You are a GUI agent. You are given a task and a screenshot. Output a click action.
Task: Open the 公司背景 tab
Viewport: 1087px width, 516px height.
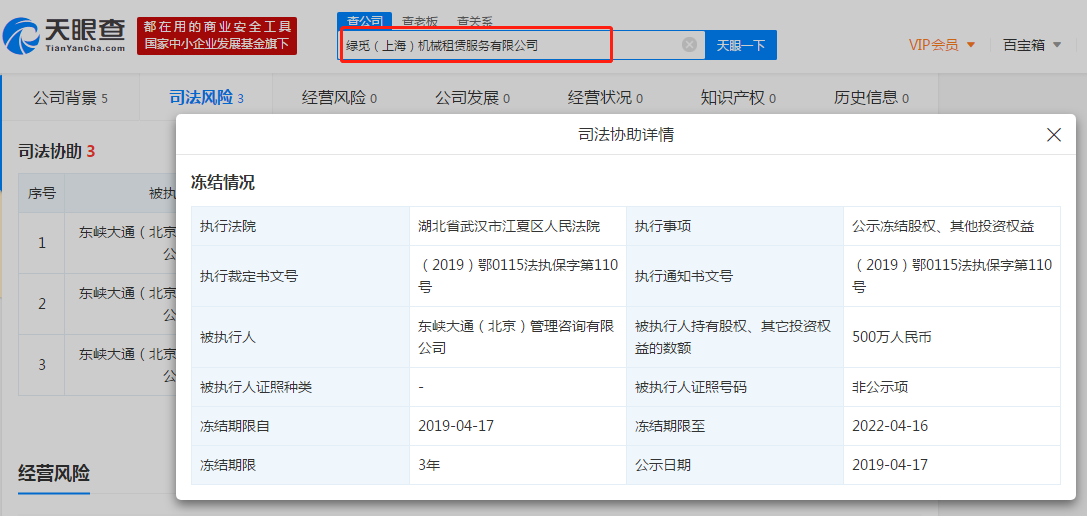(x=70, y=98)
